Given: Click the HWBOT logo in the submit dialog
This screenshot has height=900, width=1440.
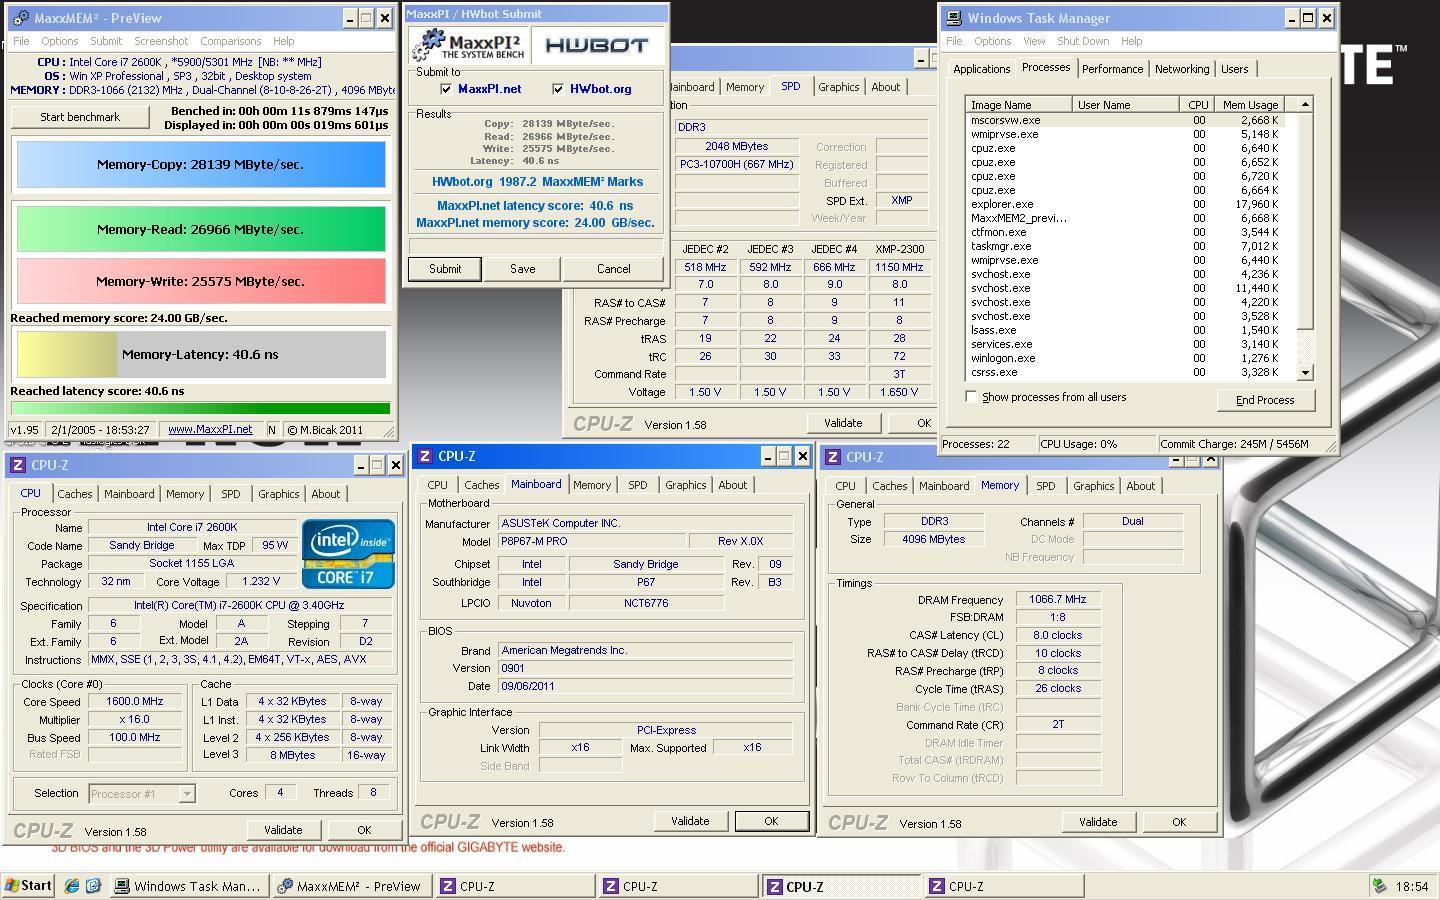Looking at the screenshot, I should (x=598, y=45).
